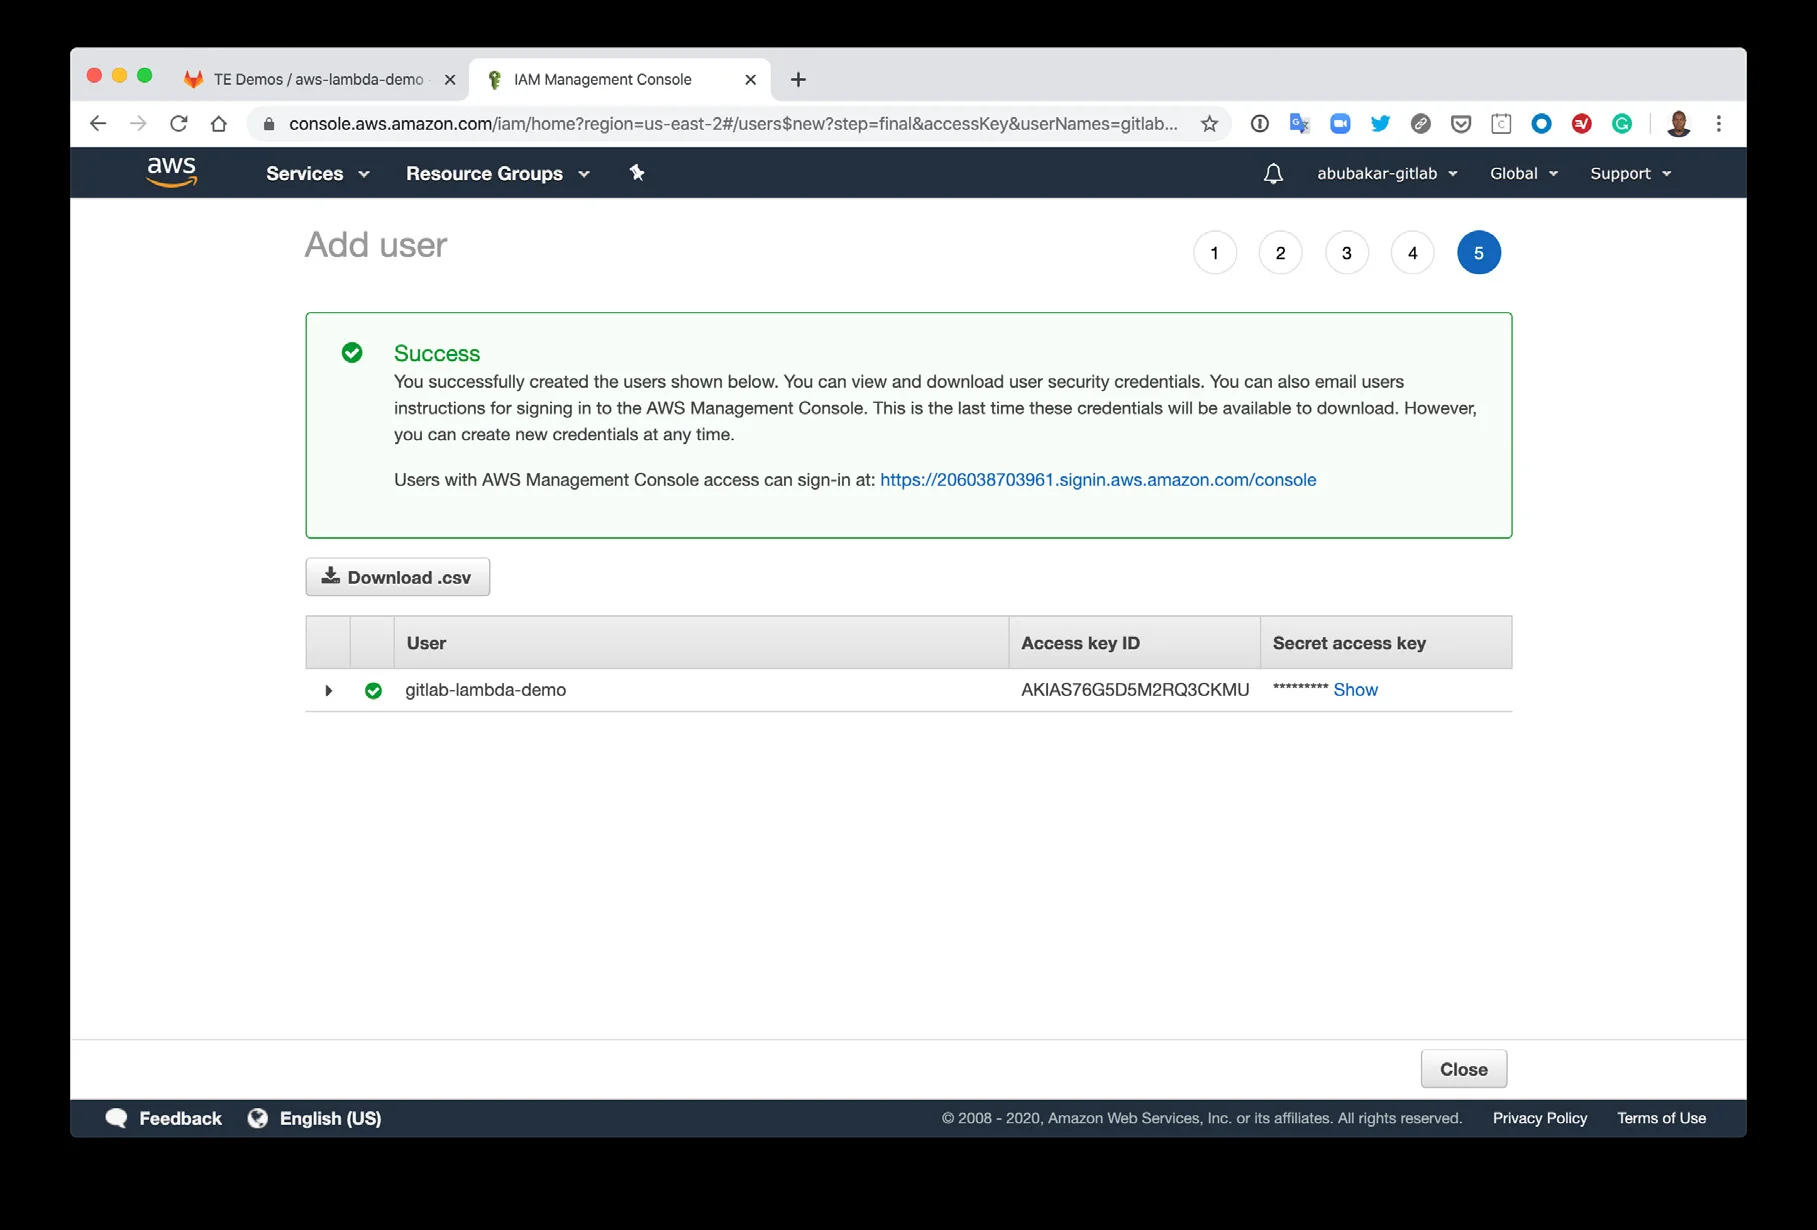Reload the page using refresh icon
The height and width of the screenshot is (1230, 1817).
click(179, 124)
